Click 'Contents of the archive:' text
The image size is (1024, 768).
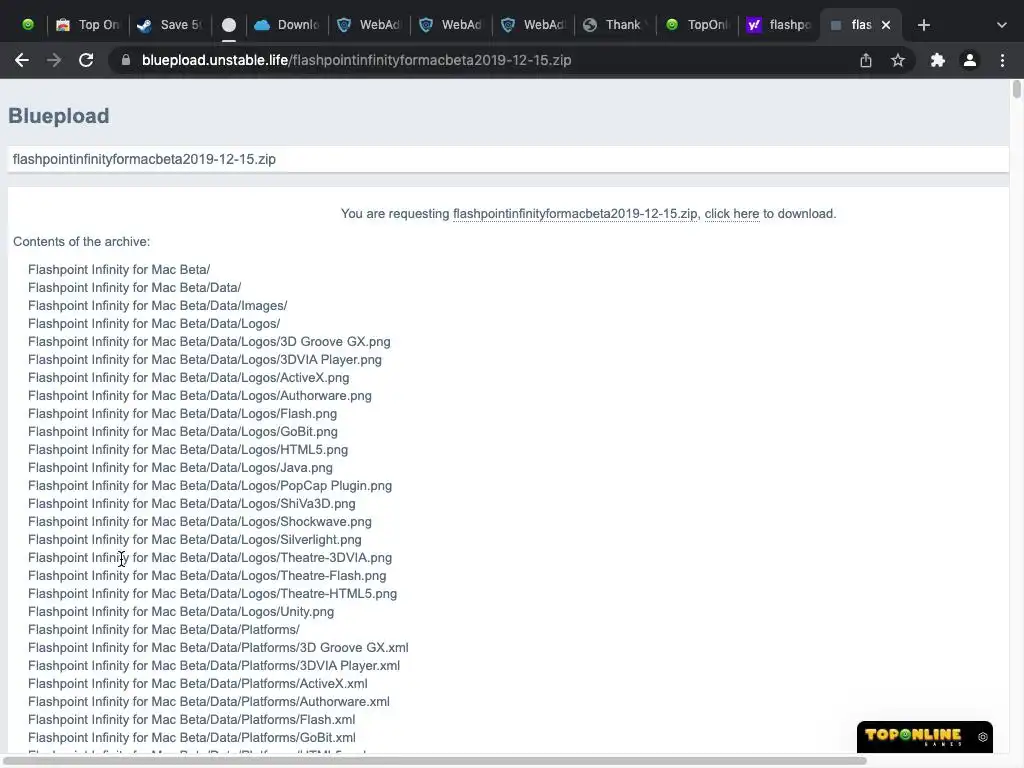click(82, 242)
